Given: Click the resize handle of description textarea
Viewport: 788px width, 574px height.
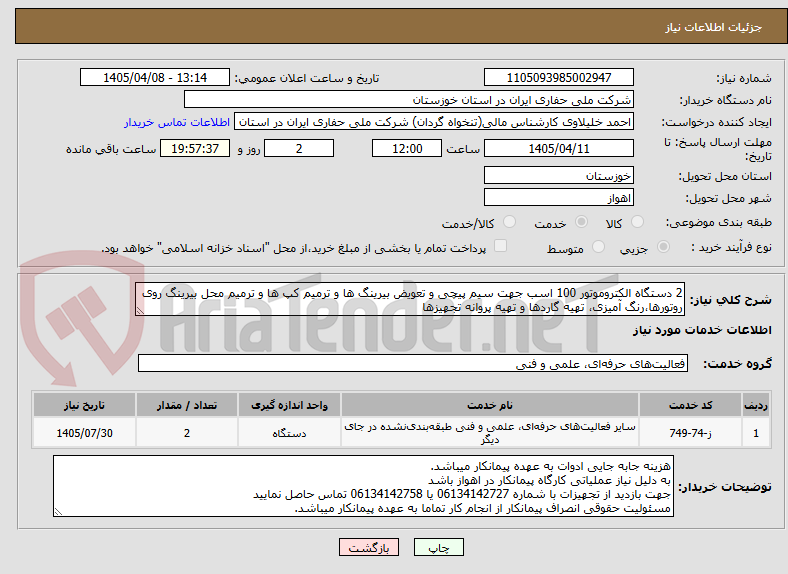Looking at the screenshot, I should coord(140,311).
